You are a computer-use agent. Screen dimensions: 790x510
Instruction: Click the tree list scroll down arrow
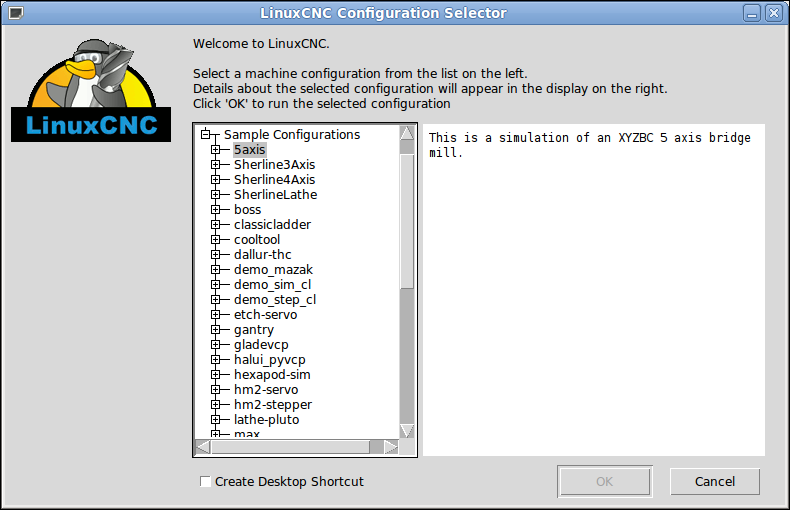(407, 431)
